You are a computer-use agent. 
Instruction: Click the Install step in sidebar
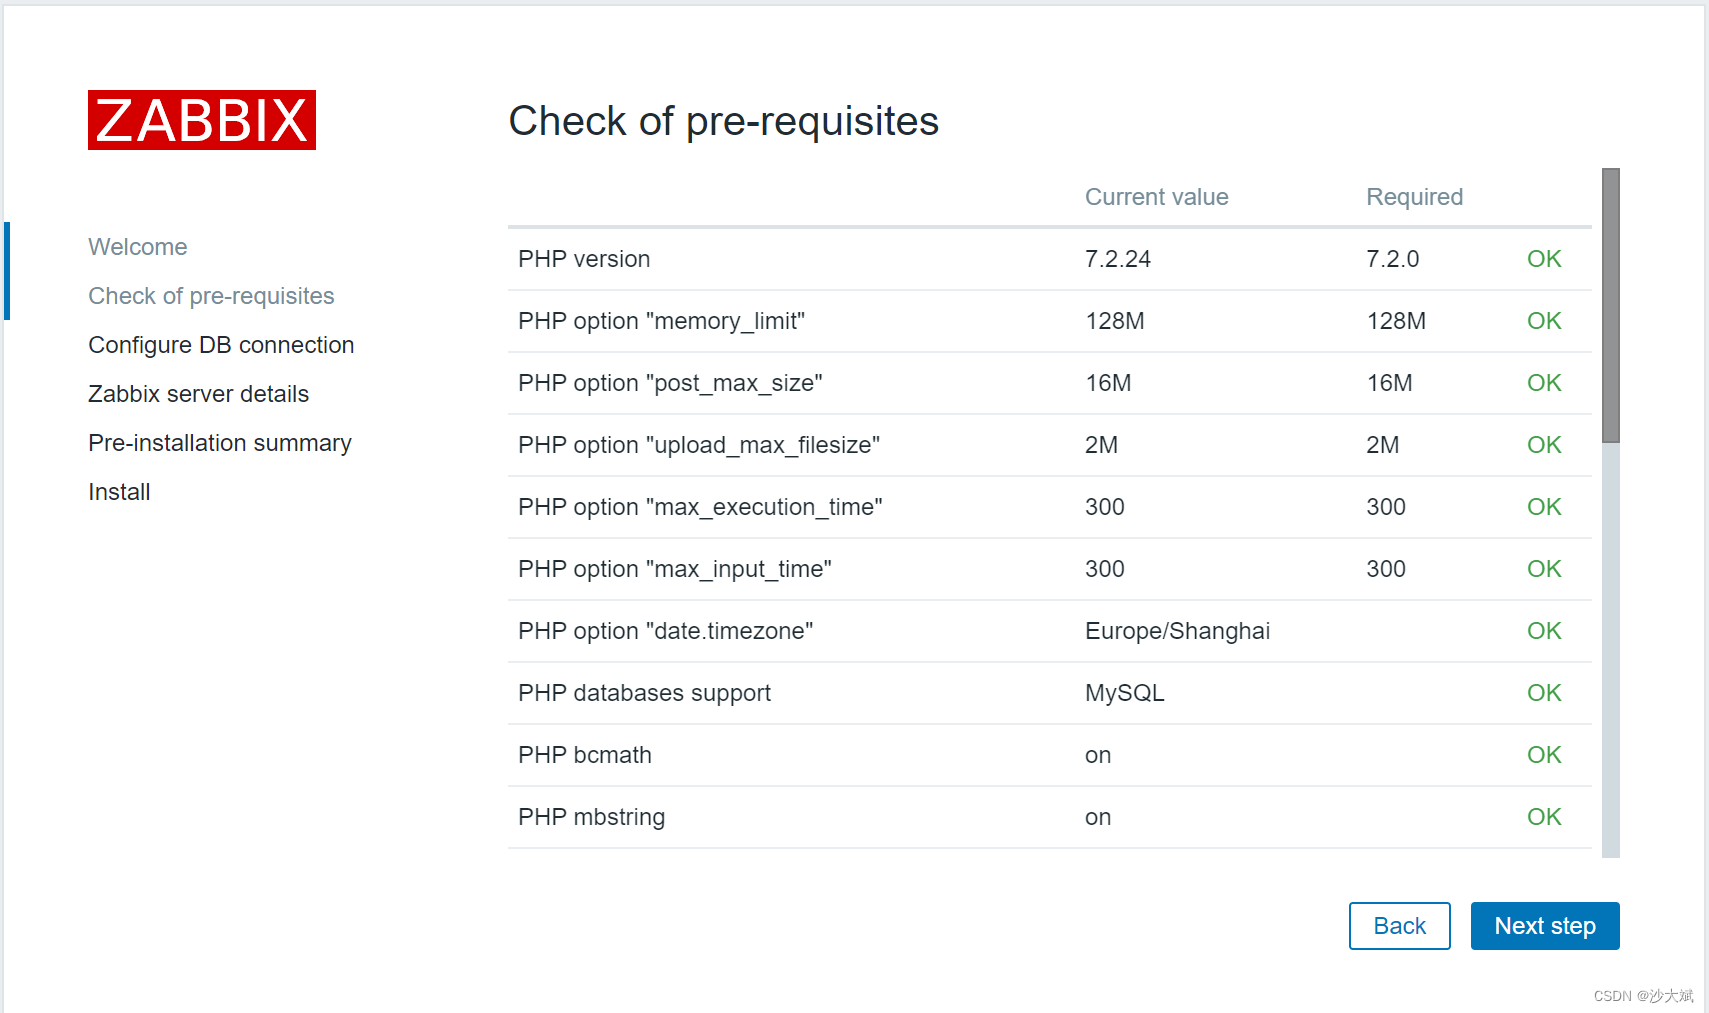tap(119, 492)
